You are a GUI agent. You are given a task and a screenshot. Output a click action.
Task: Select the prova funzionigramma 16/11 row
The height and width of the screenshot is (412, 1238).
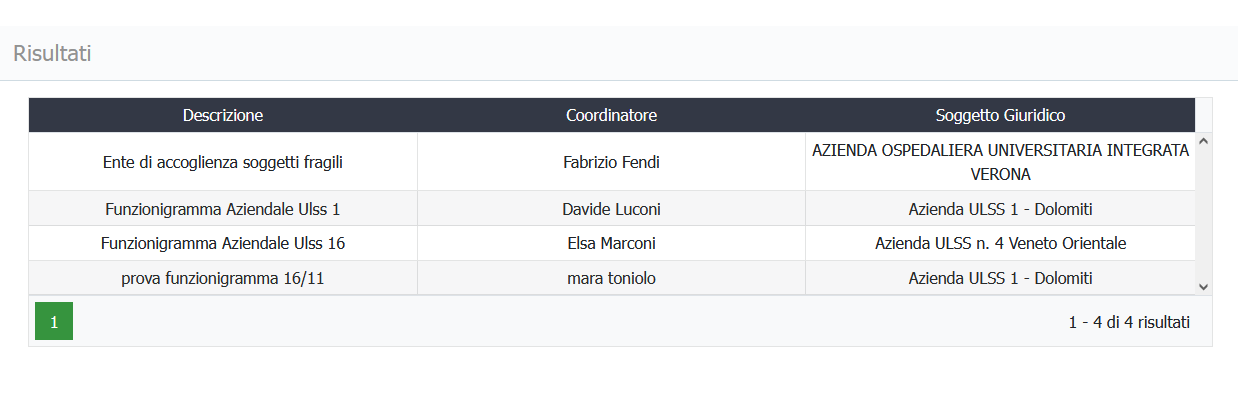pos(612,278)
